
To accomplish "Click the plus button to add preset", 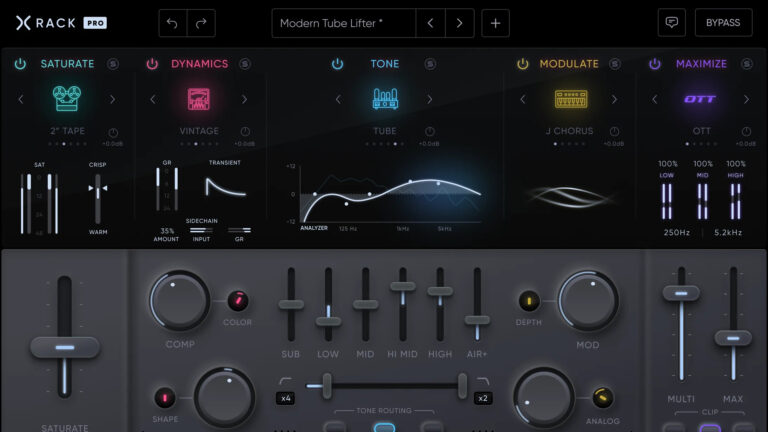I will click(x=495, y=23).
